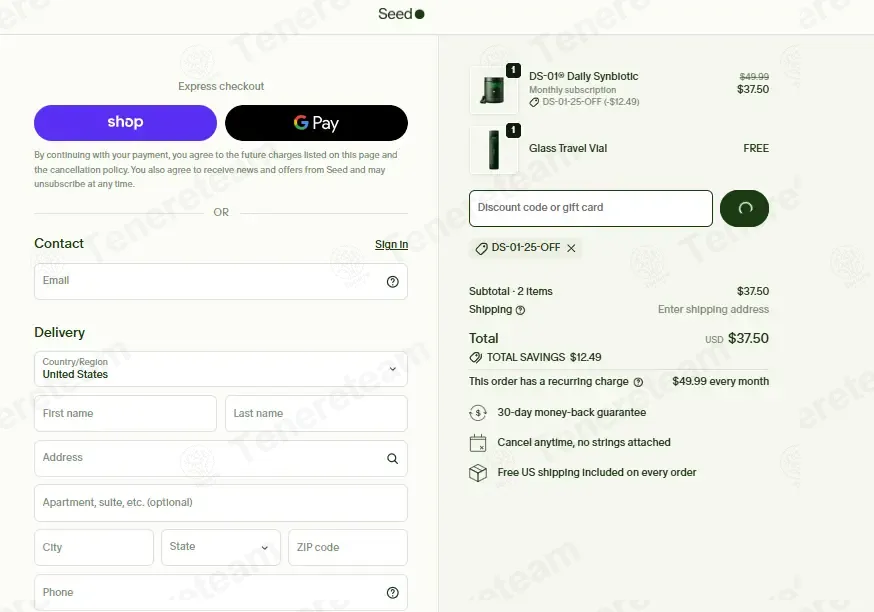This screenshot has width=874, height=612.
Task: Click the cancel anytime calendar icon
Action: tap(478, 443)
